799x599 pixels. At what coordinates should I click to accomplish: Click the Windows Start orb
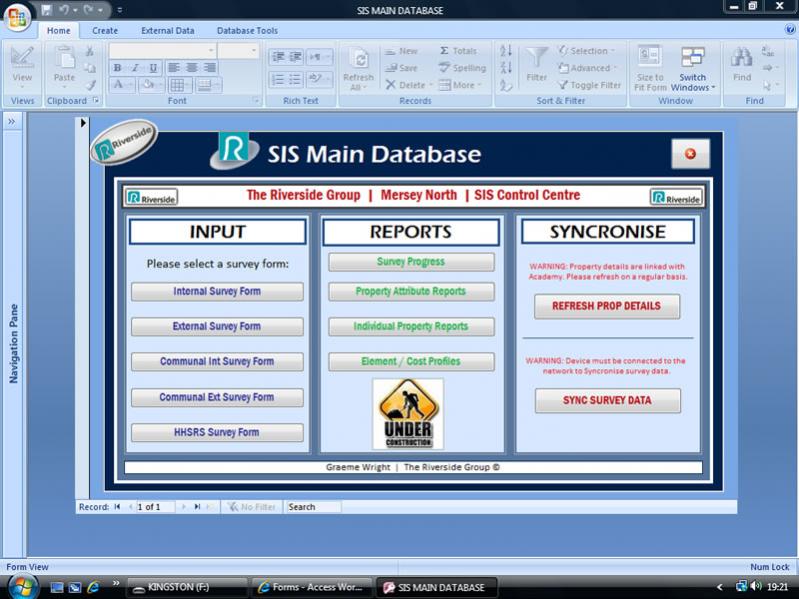click(x=21, y=586)
